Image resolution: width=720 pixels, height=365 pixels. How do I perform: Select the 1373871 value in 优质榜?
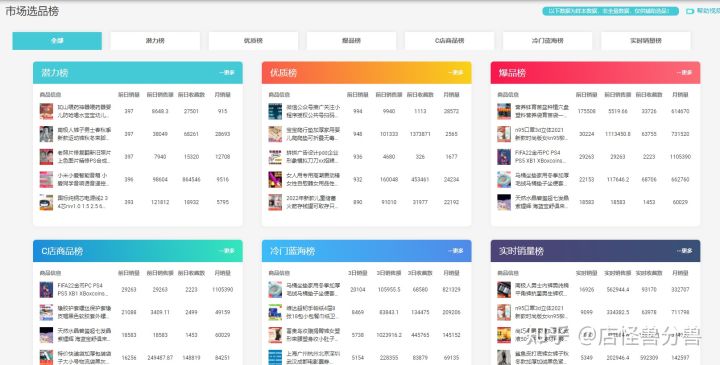[420, 134]
